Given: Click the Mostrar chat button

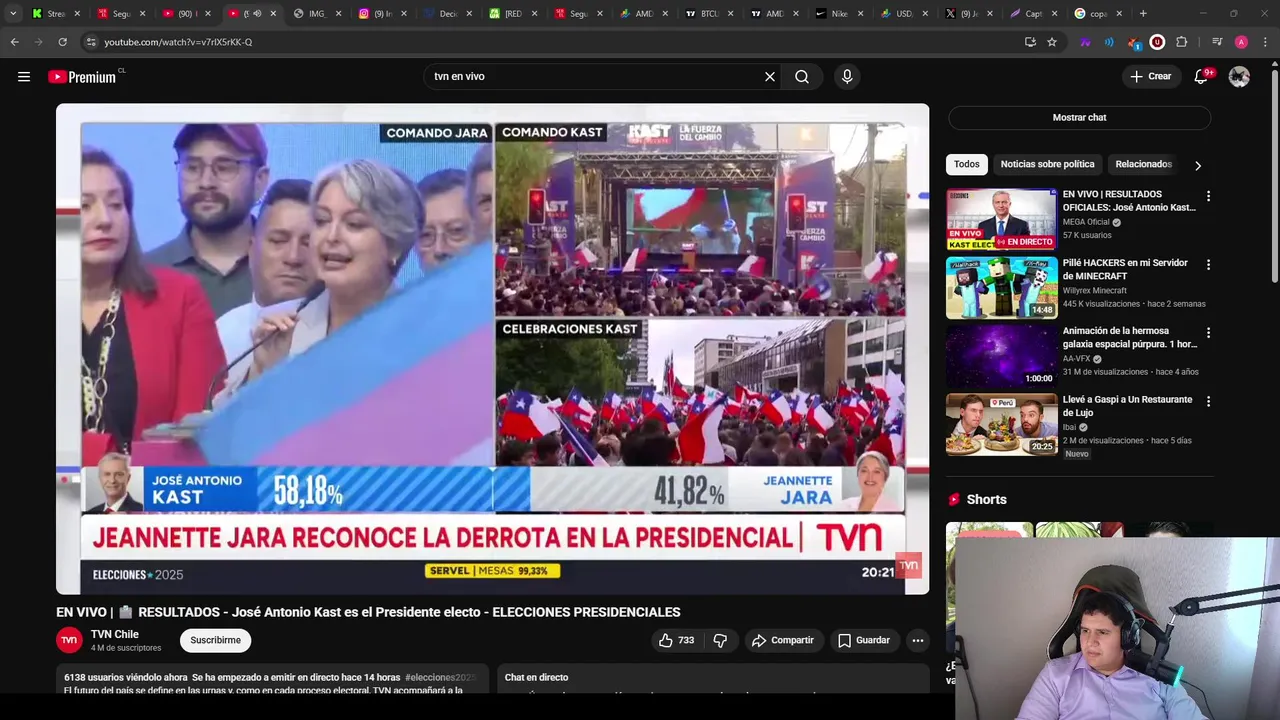Looking at the screenshot, I should point(1079,117).
